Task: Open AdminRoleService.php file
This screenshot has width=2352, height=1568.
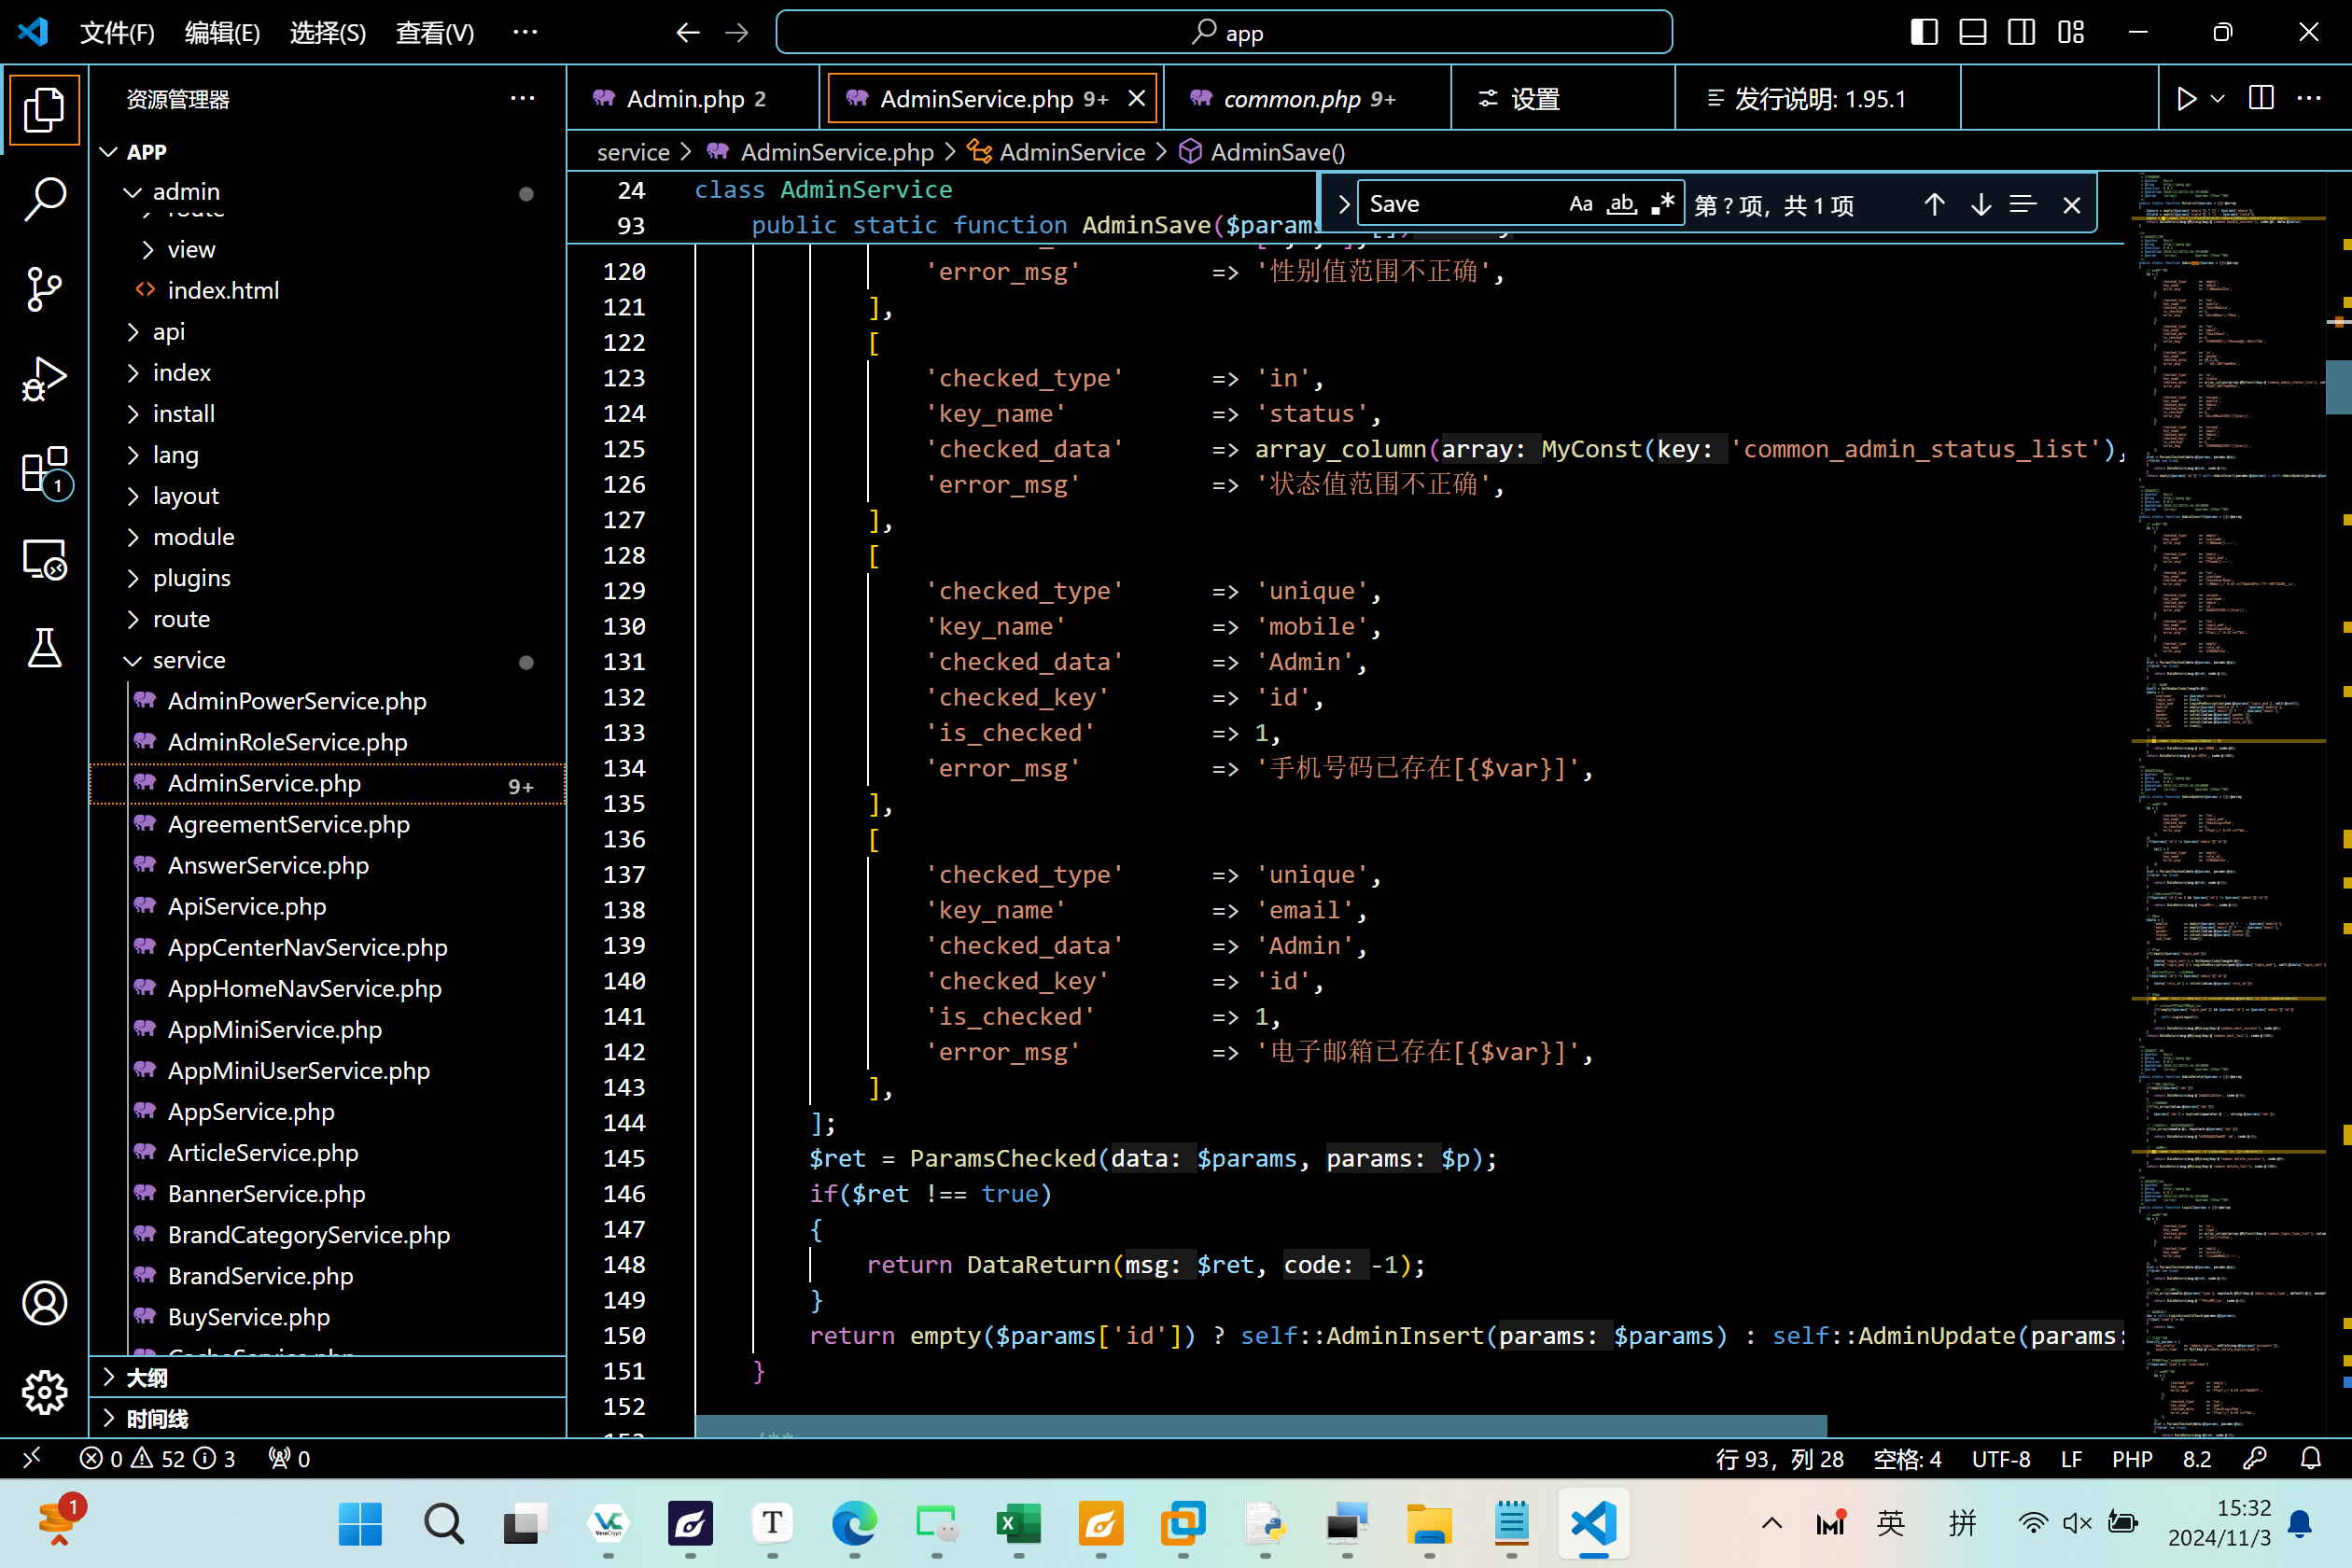Action: click(327, 742)
